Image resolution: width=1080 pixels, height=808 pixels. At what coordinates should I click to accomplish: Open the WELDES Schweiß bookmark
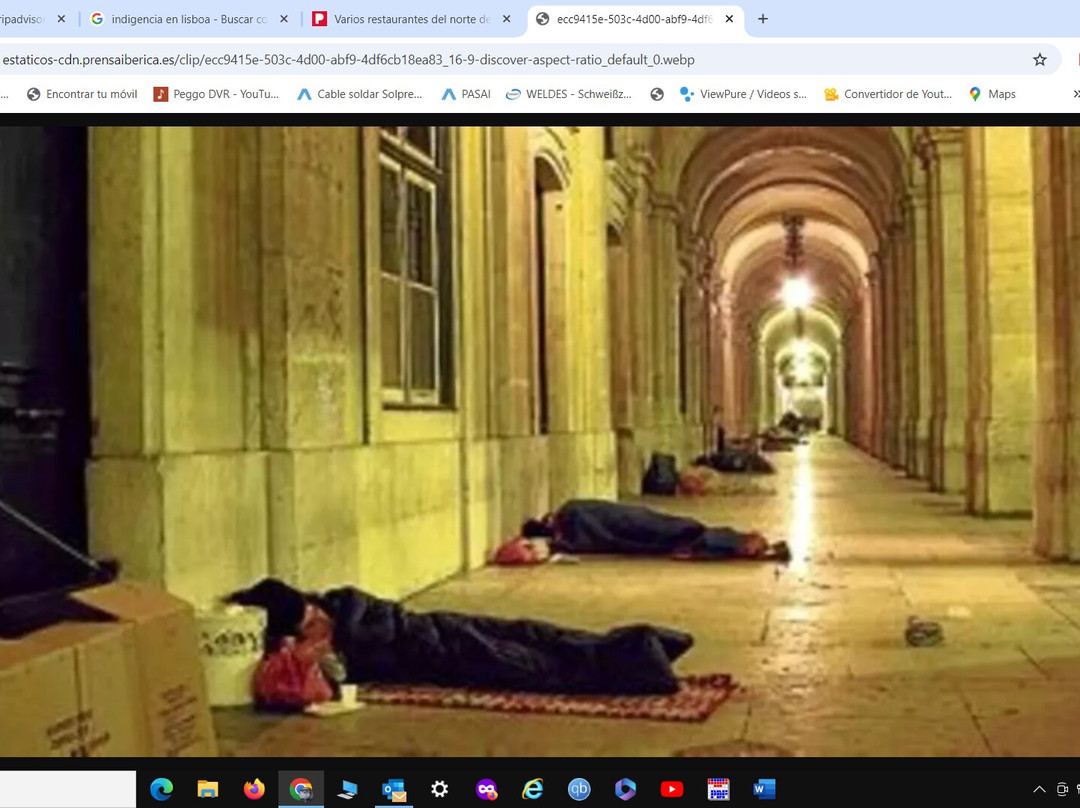click(x=569, y=94)
